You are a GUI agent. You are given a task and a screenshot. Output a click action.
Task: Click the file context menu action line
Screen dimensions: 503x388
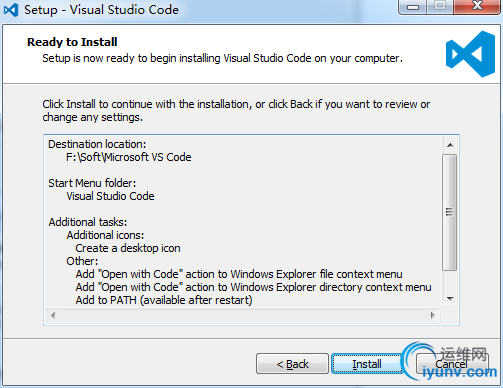click(x=239, y=274)
